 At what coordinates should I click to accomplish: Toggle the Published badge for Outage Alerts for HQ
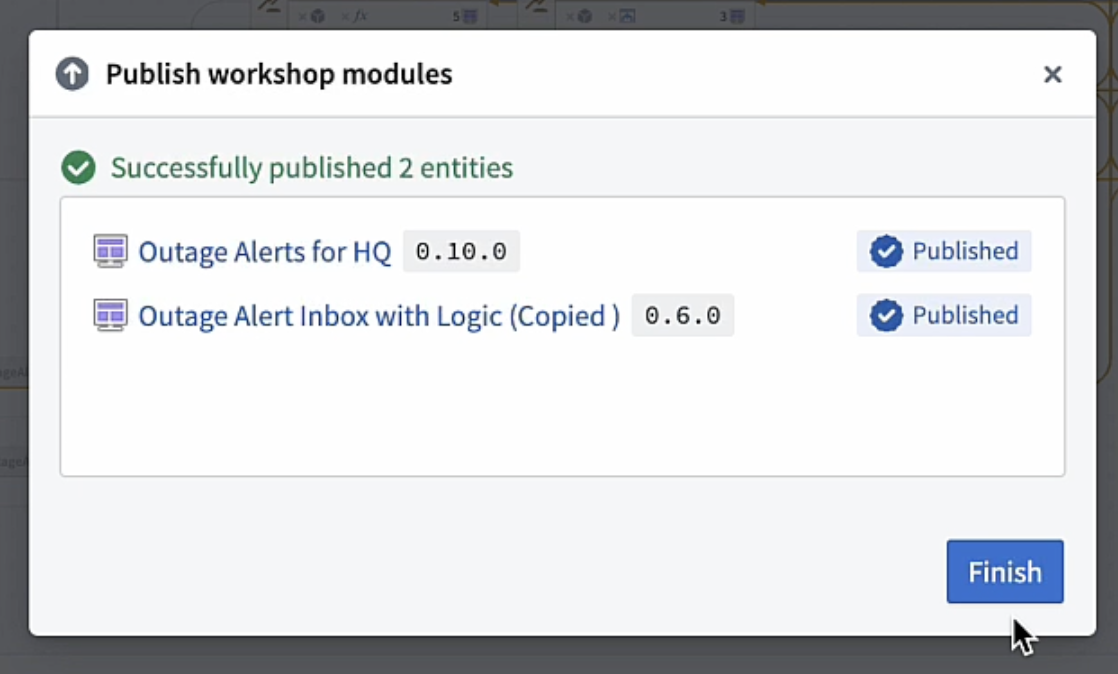coord(943,251)
